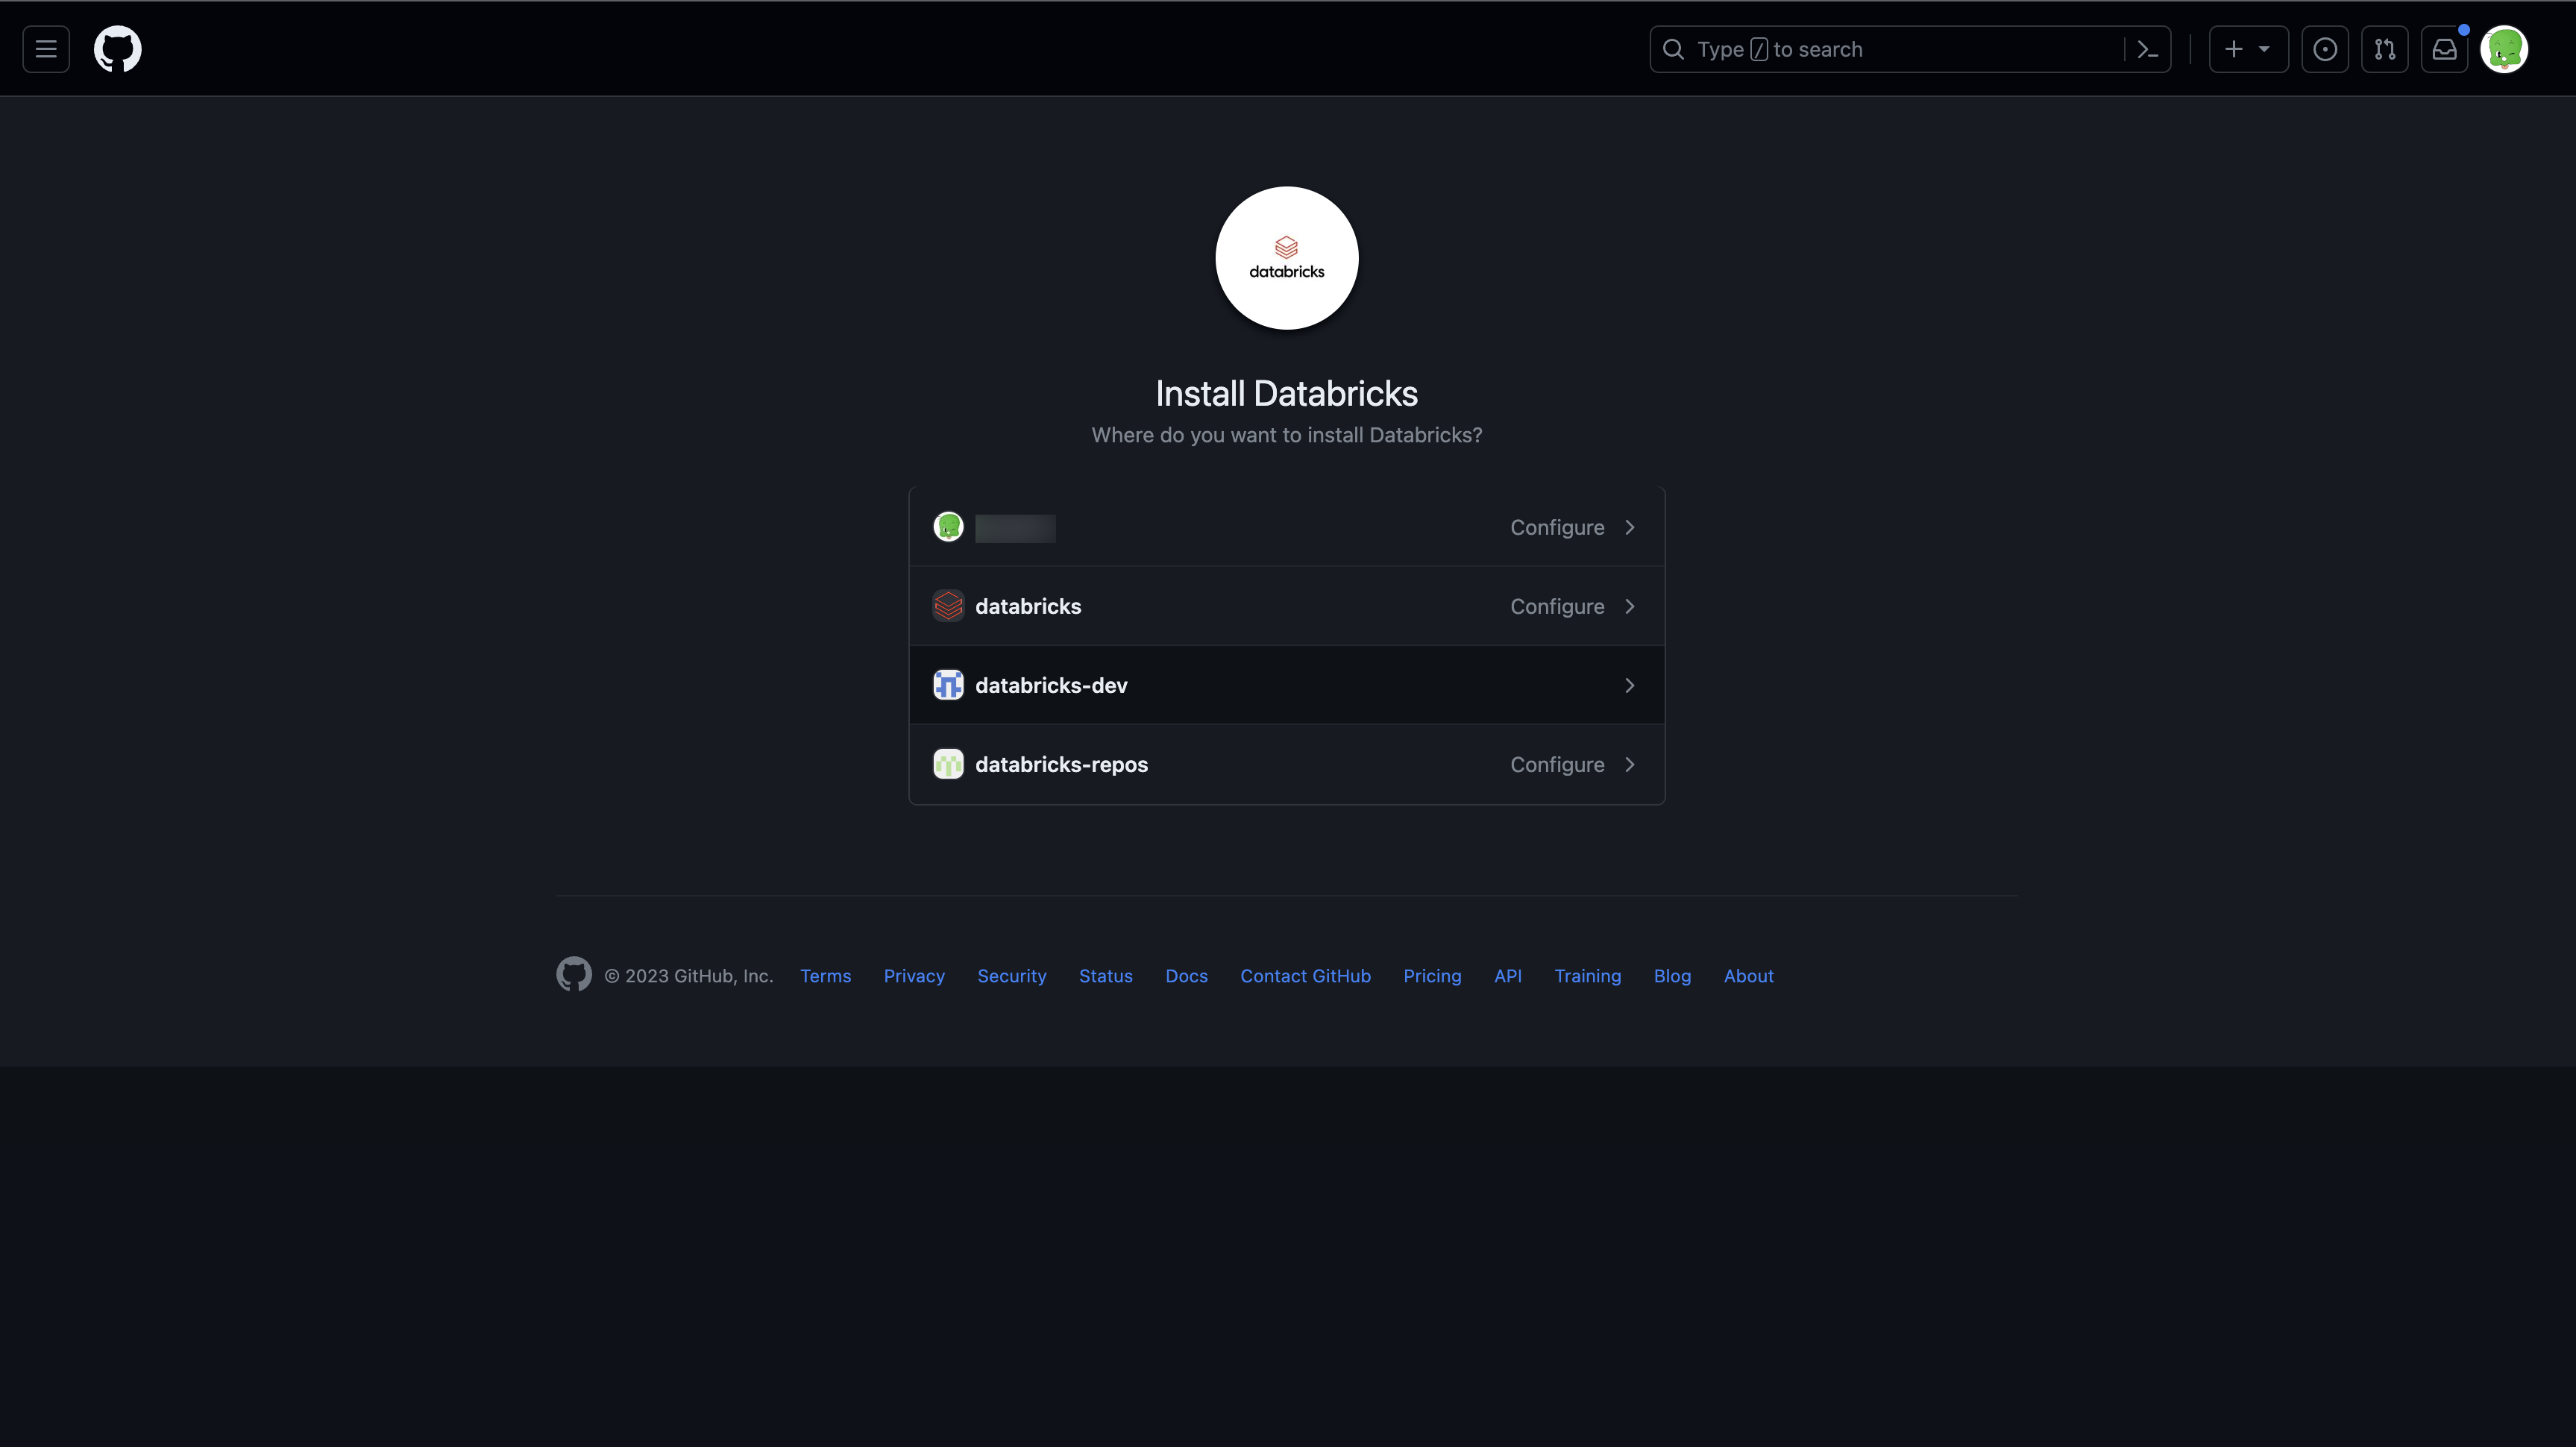Click the create new repository plus icon
This screenshot has height=1447, width=2576.
[x=2233, y=48]
